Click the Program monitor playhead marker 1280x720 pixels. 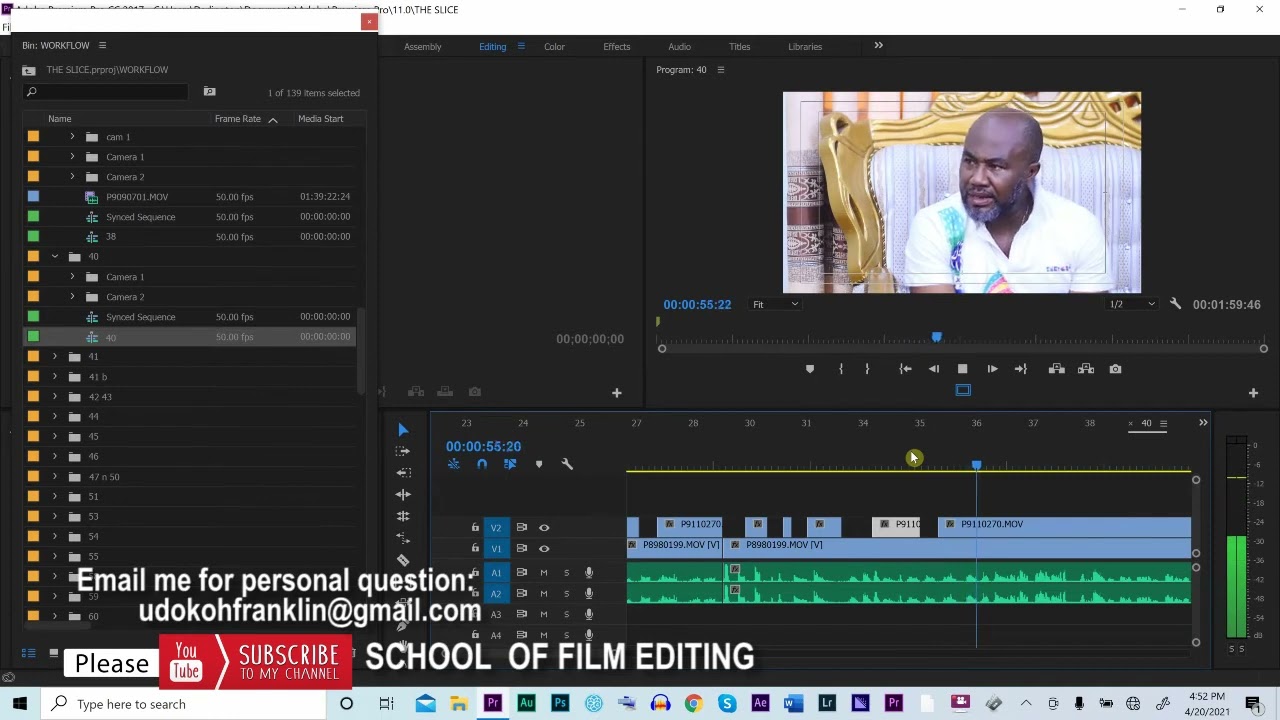[936, 338]
